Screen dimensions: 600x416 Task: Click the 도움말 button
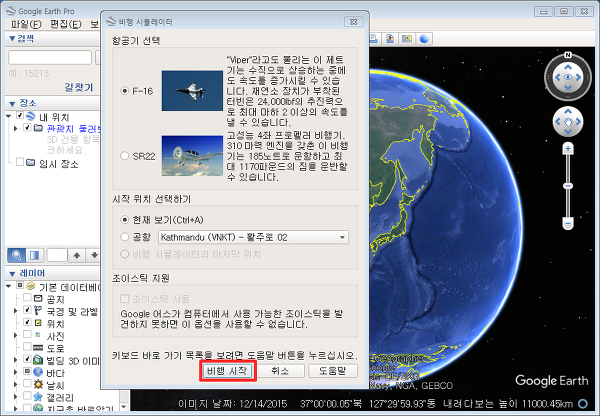coord(333,370)
